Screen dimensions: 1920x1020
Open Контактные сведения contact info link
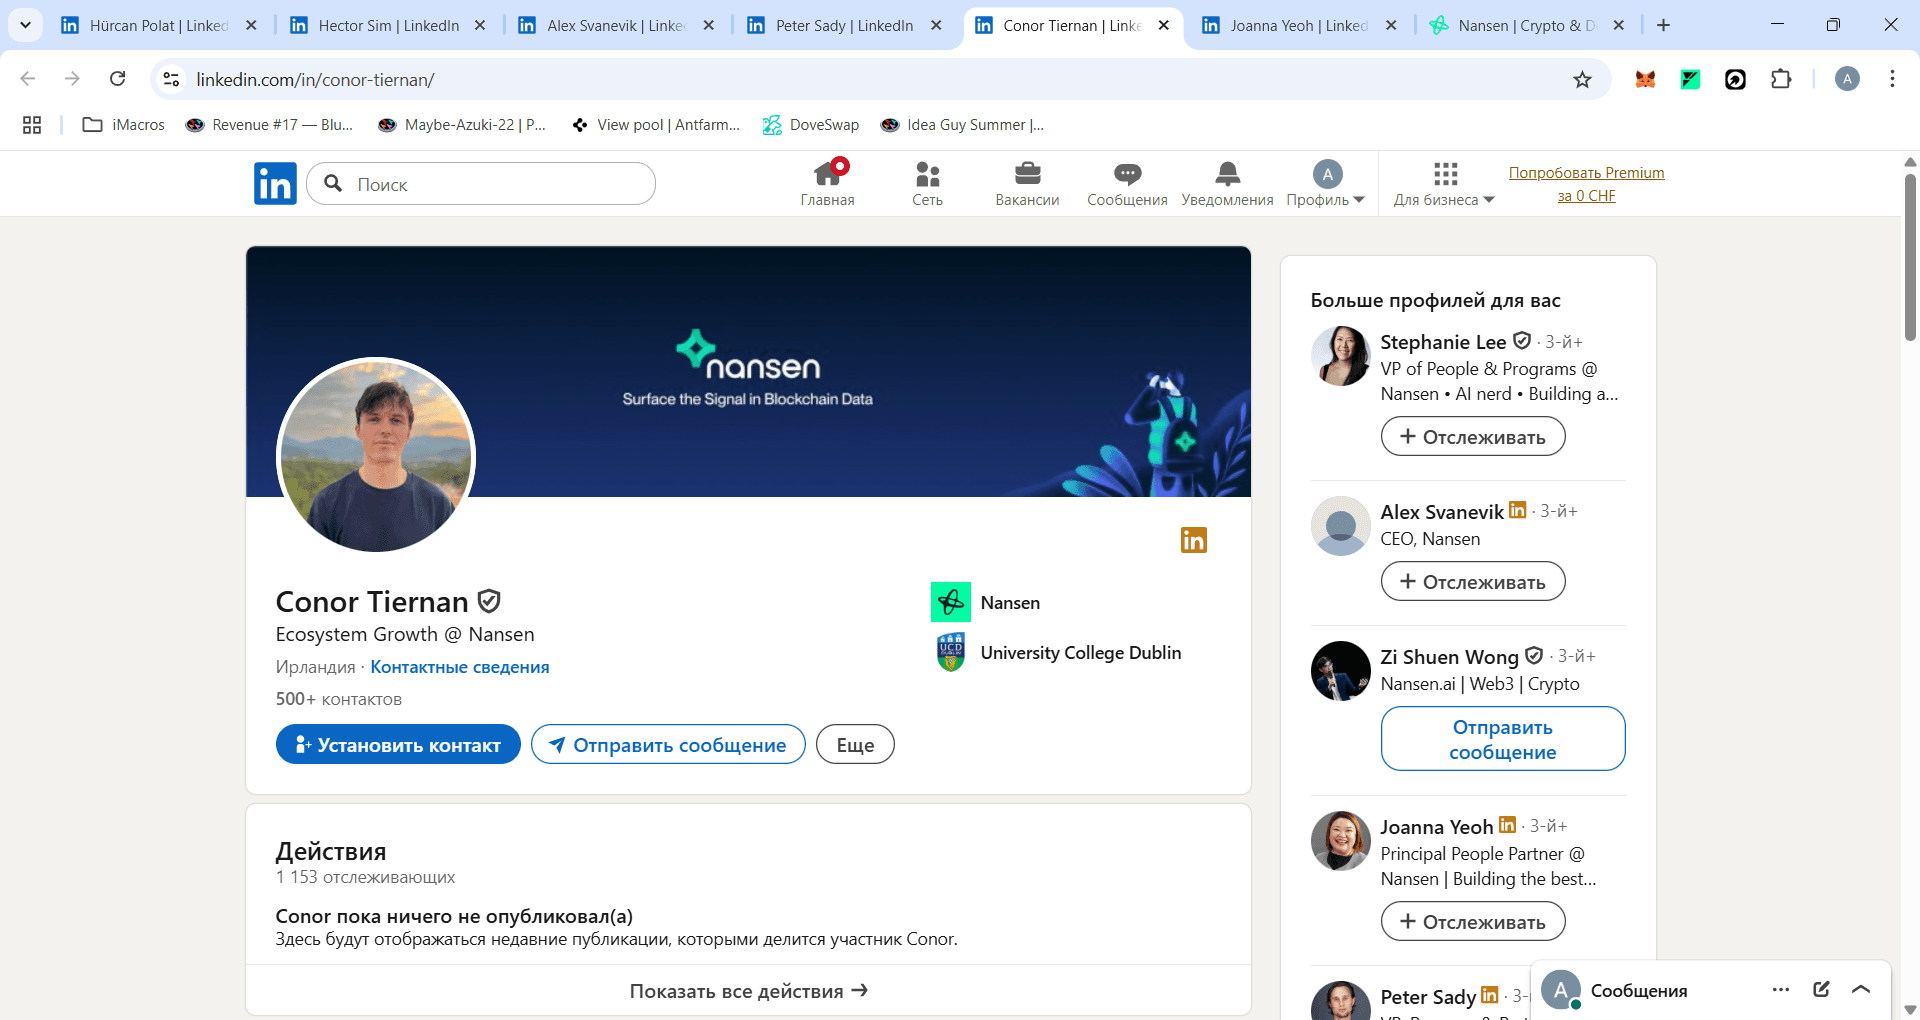point(460,667)
